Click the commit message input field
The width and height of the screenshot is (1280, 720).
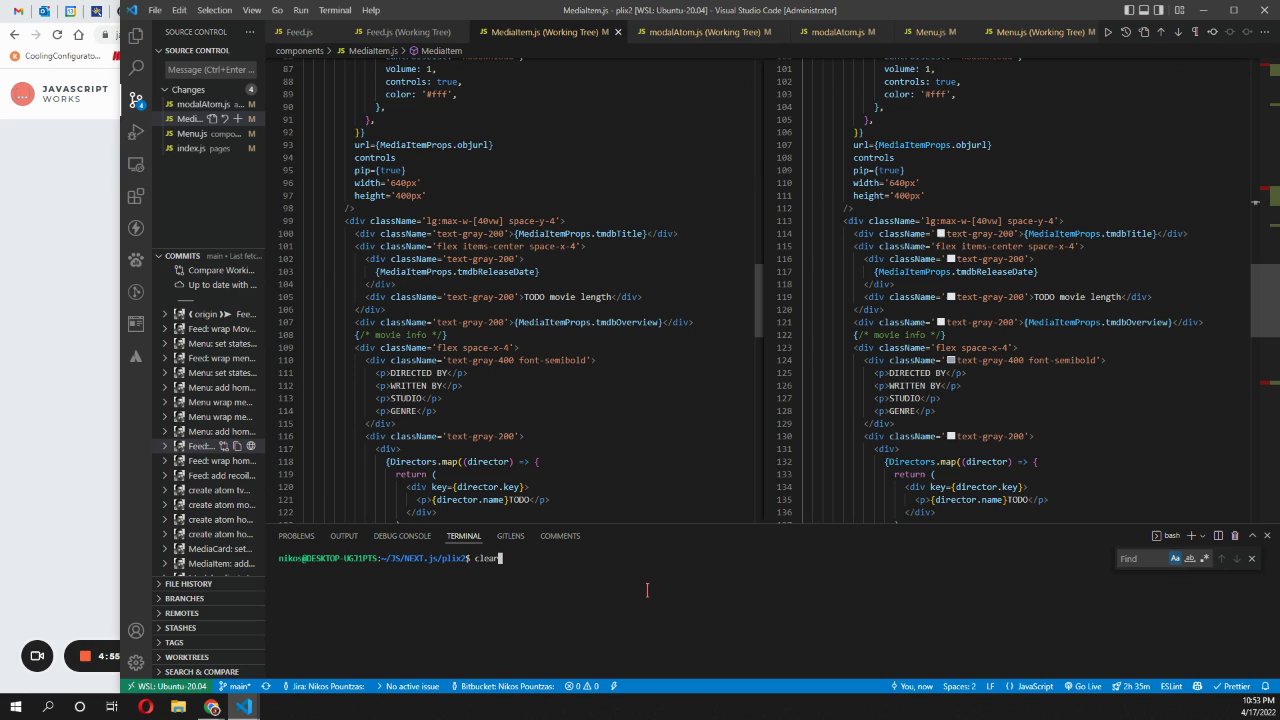[210, 70]
